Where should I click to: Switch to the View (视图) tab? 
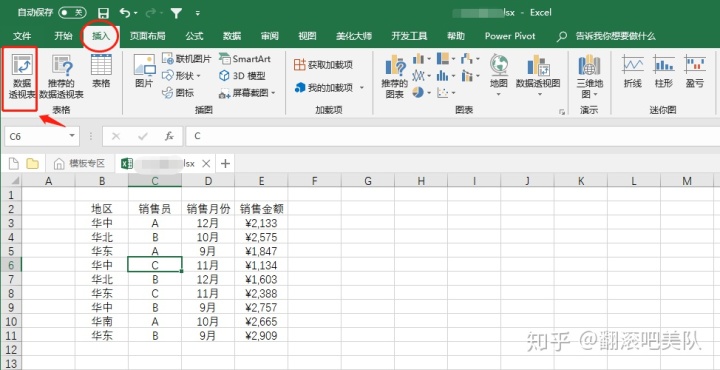point(307,36)
